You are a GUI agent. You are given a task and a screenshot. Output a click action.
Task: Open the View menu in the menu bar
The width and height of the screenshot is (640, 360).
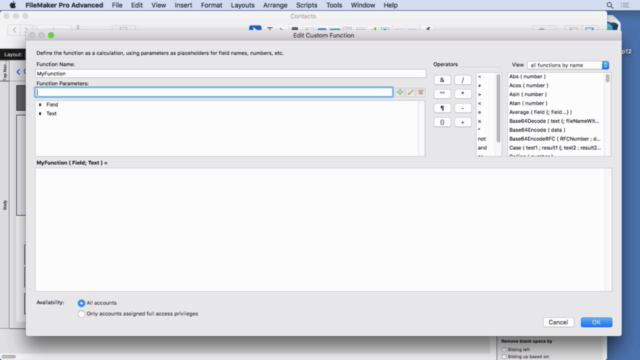[x=158, y=5]
